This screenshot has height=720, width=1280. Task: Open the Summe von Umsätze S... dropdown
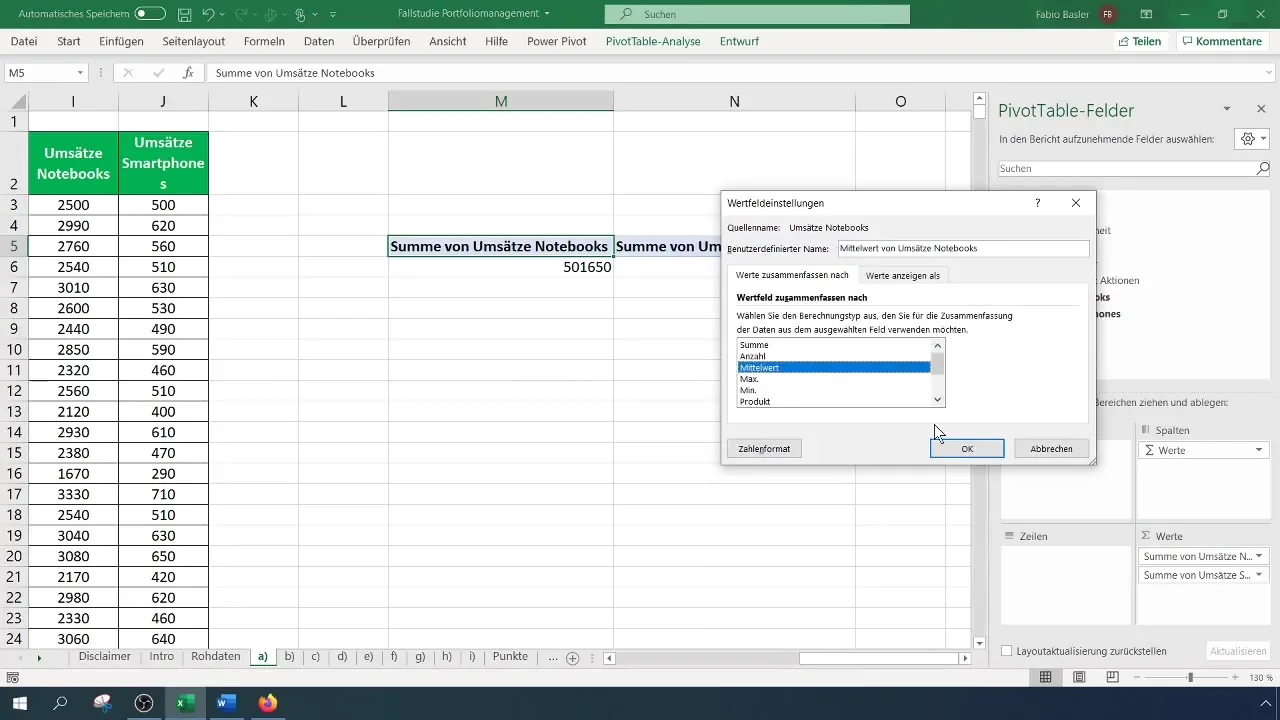(1258, 575)
